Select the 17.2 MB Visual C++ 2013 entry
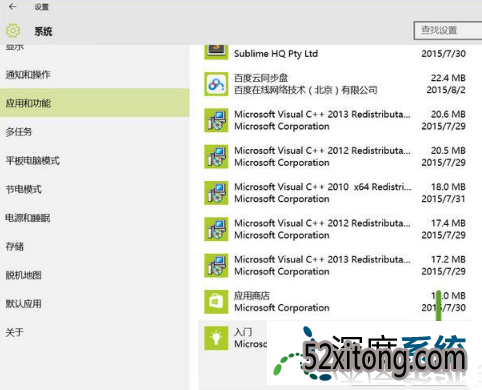 pos(335,266)
